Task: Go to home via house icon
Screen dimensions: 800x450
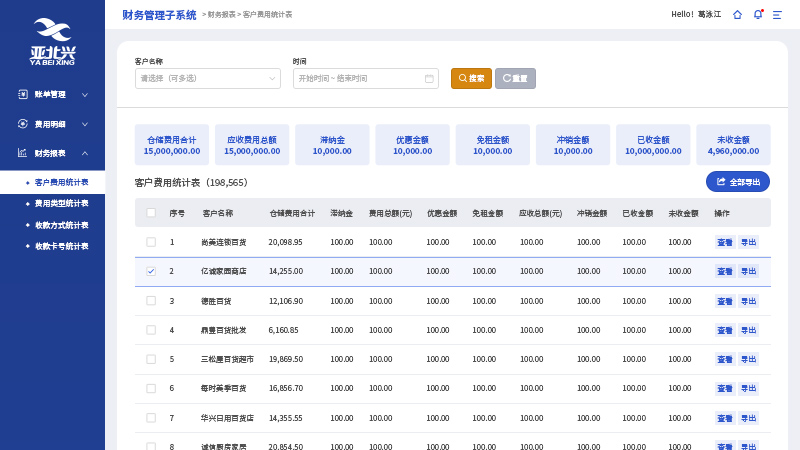Action: [x=737, y=15]
